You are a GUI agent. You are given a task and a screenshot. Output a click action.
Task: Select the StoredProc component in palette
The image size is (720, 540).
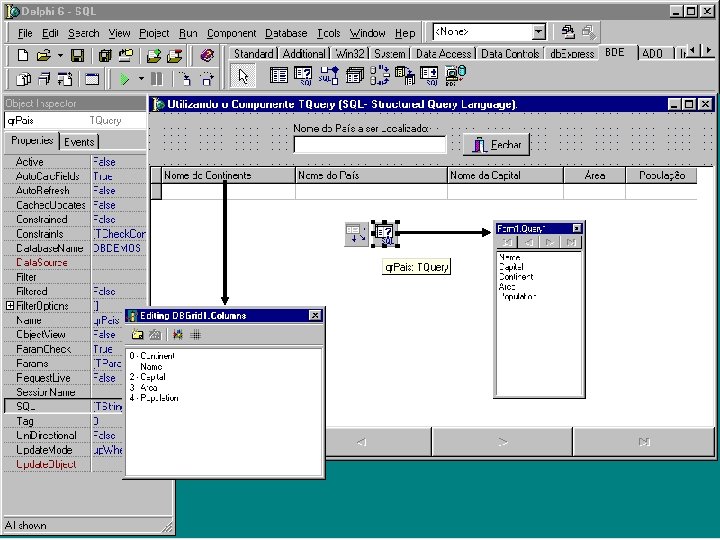(329, 75)
